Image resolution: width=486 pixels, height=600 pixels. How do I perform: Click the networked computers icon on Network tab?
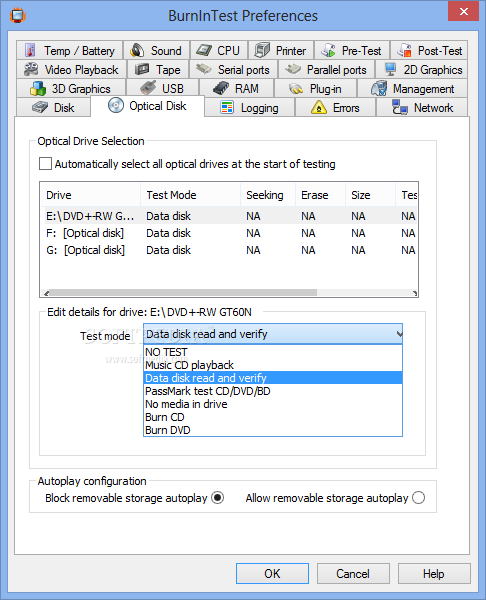click(x=400, y=107)
